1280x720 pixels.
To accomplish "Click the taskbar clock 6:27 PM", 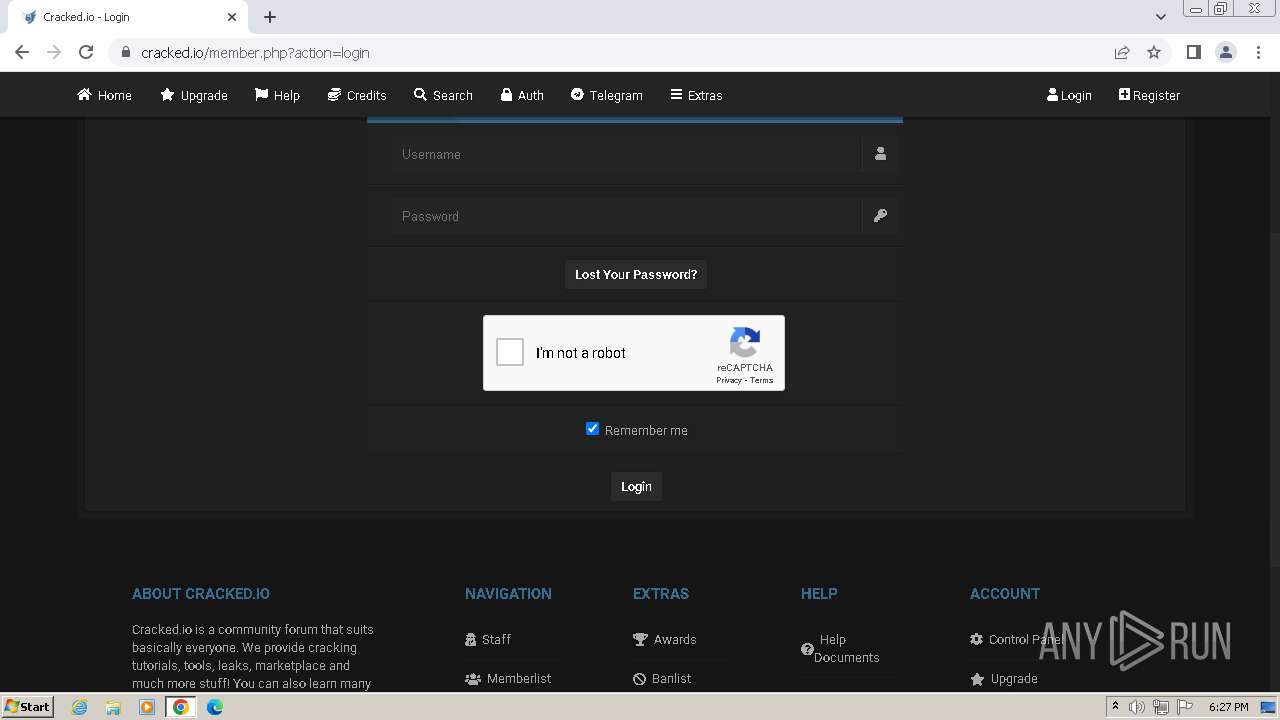I will pos(1228,707).
